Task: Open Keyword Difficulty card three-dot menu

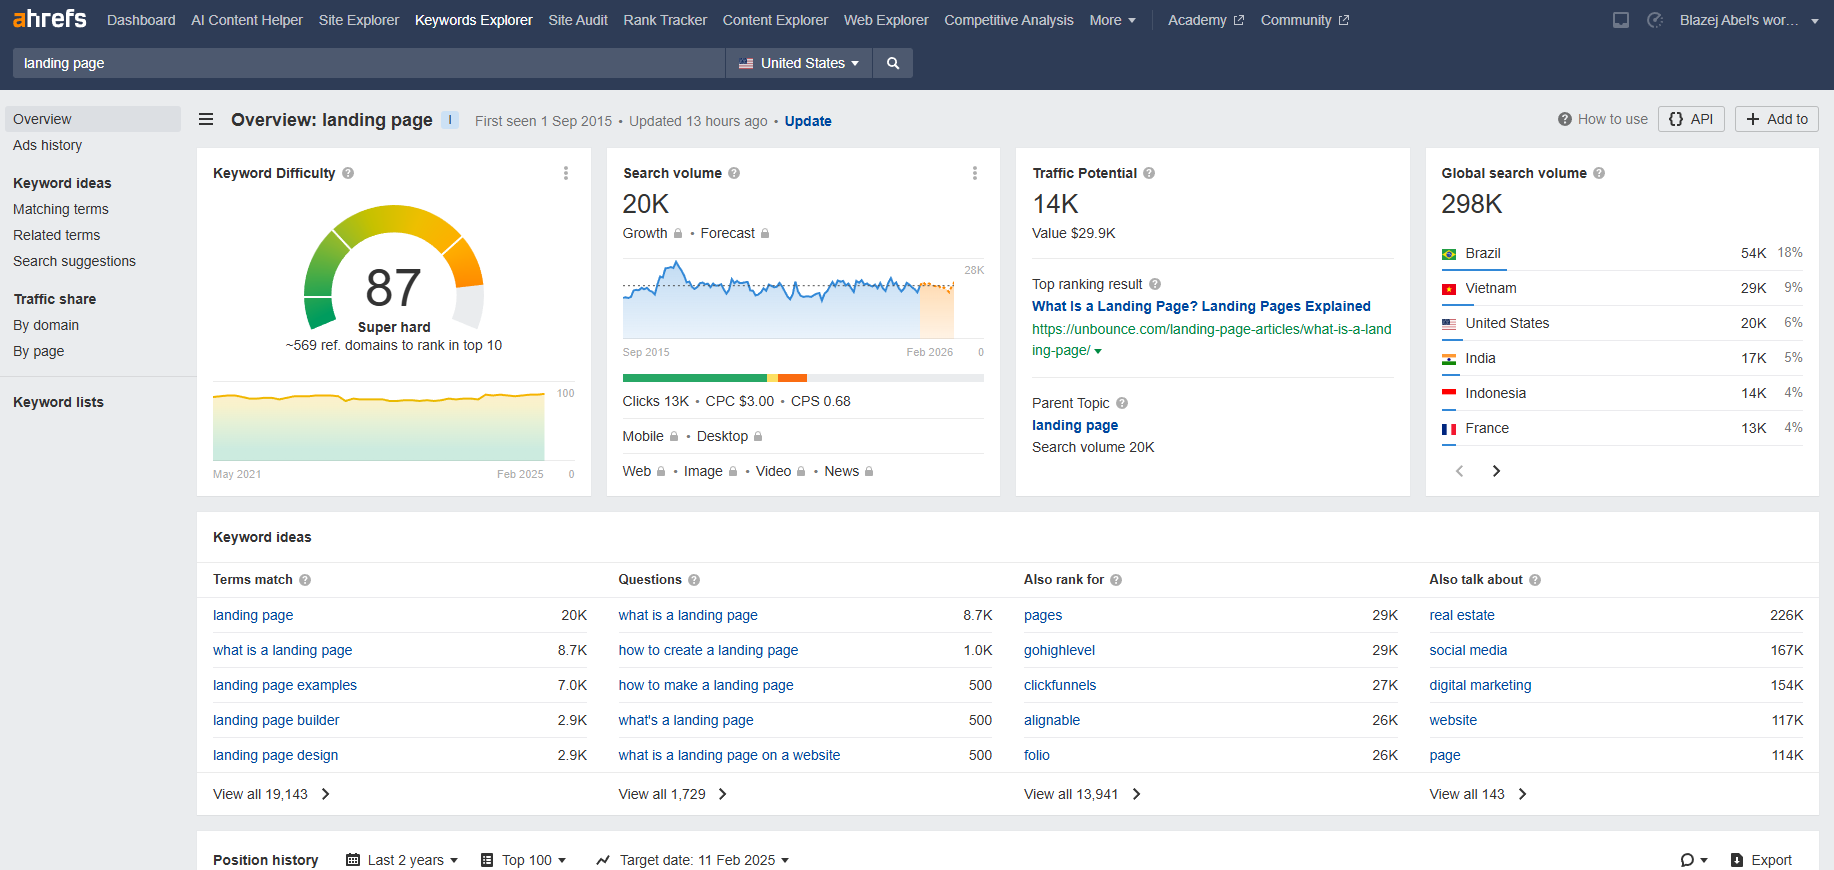Action: pyautogui.click(x=566, y=173)
